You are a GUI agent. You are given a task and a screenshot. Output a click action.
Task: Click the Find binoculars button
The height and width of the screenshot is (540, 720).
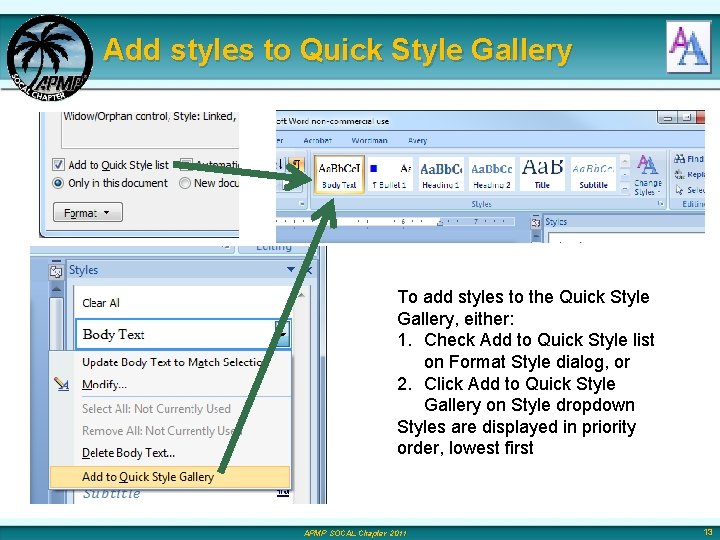(688, 159)
